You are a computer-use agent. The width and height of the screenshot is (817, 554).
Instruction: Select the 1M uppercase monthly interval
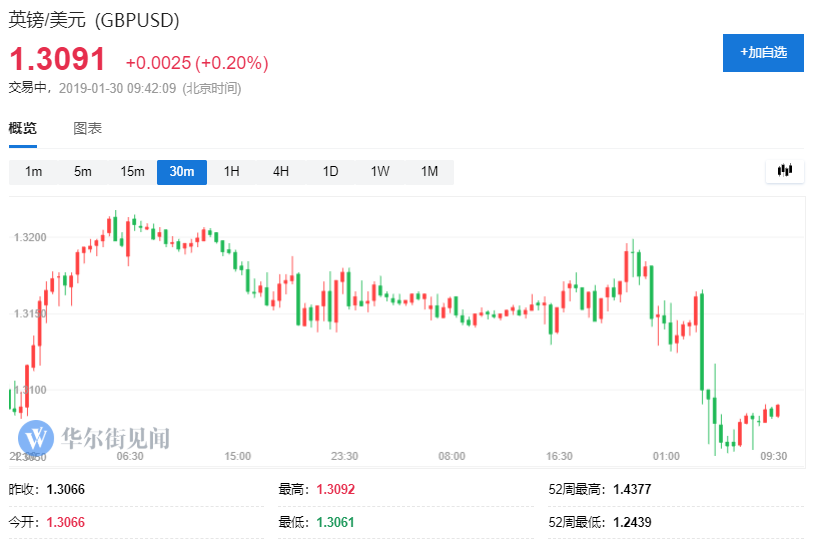(429, 171)
